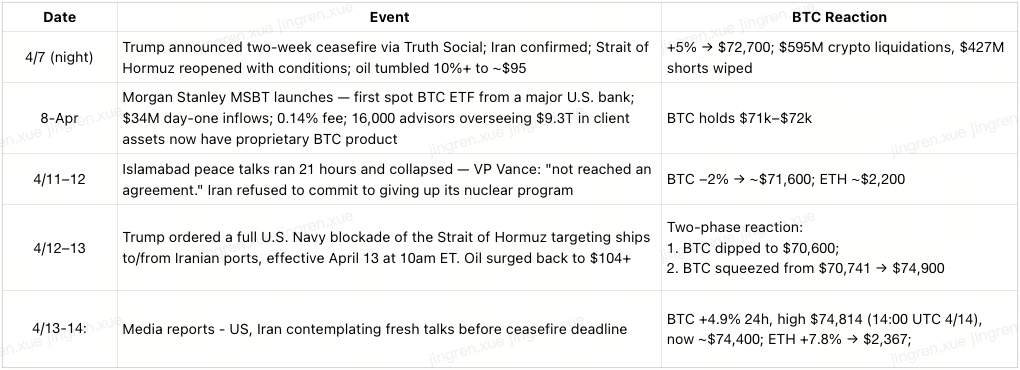Click the Islamabad peace talks event cell

coord(389,179)
